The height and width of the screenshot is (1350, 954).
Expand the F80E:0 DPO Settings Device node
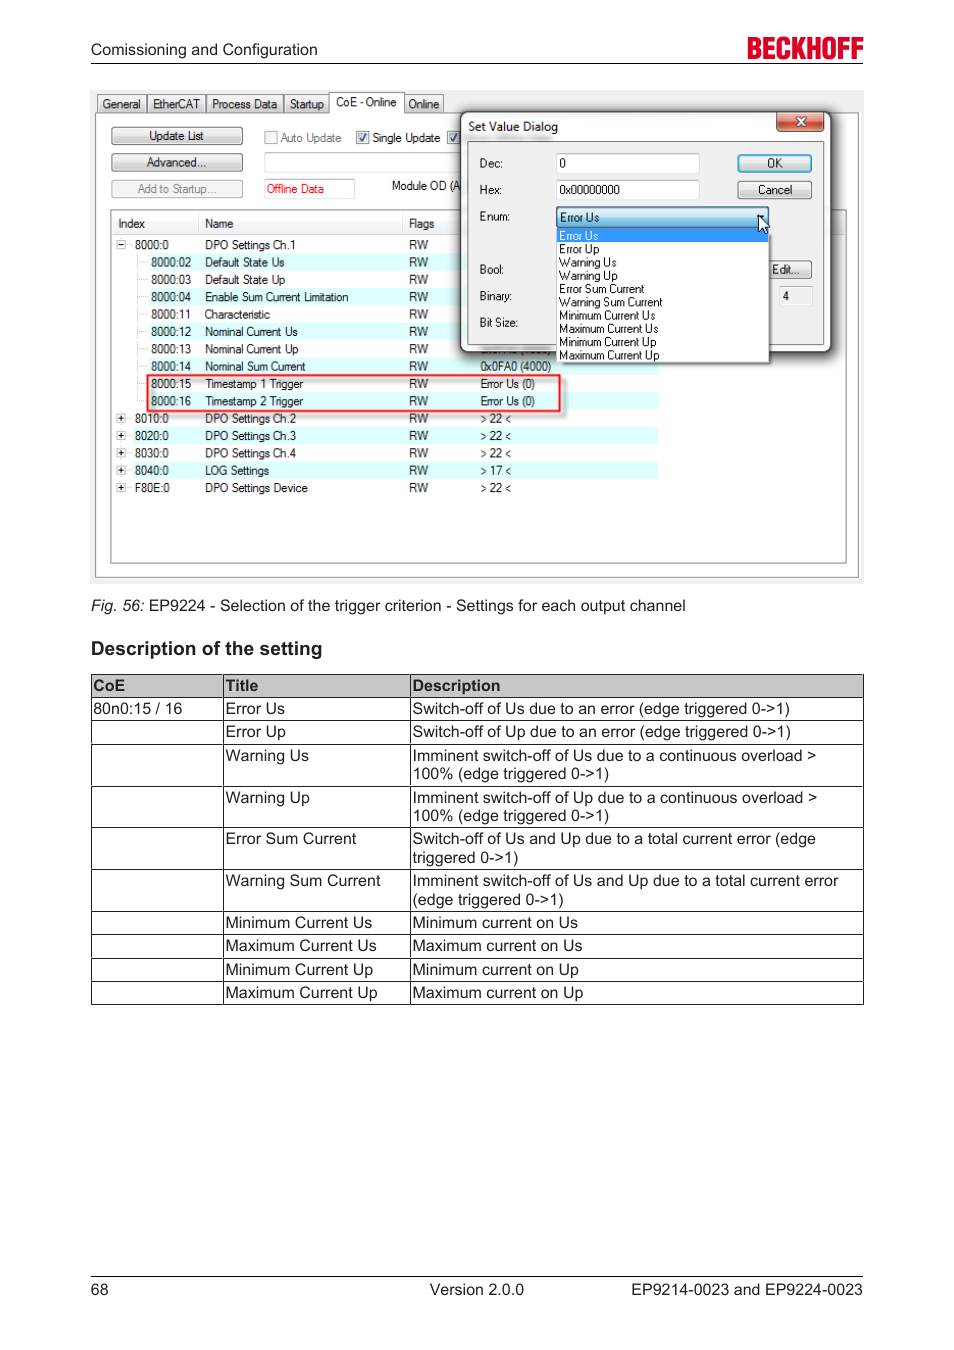pos(121,488)
